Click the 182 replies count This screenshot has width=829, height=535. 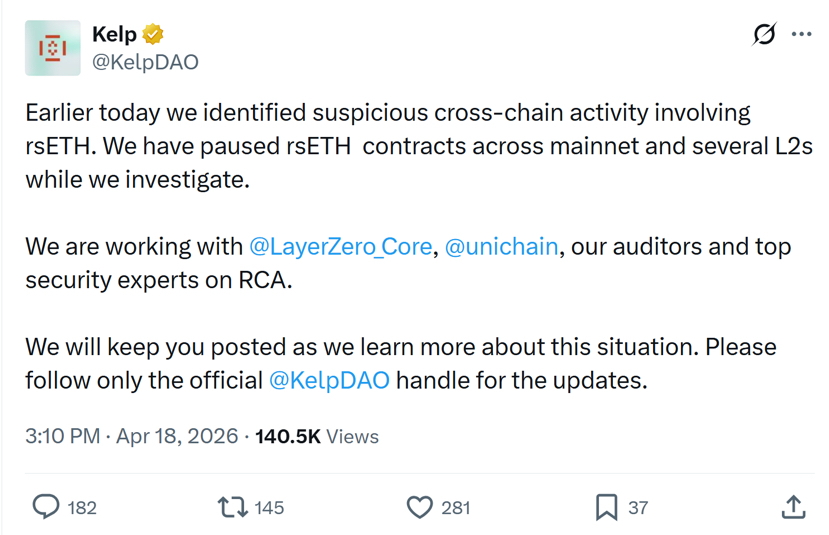coord(82,508)
